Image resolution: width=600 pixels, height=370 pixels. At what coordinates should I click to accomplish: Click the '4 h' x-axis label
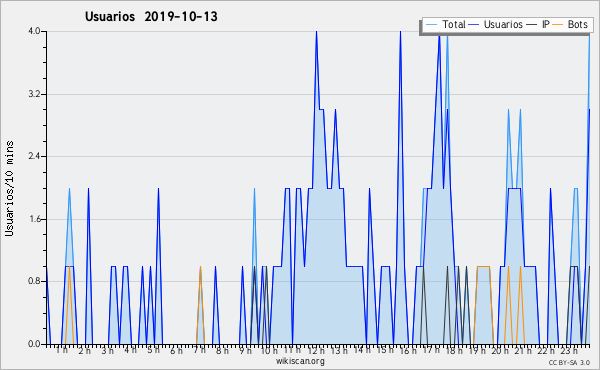(130, 350)
